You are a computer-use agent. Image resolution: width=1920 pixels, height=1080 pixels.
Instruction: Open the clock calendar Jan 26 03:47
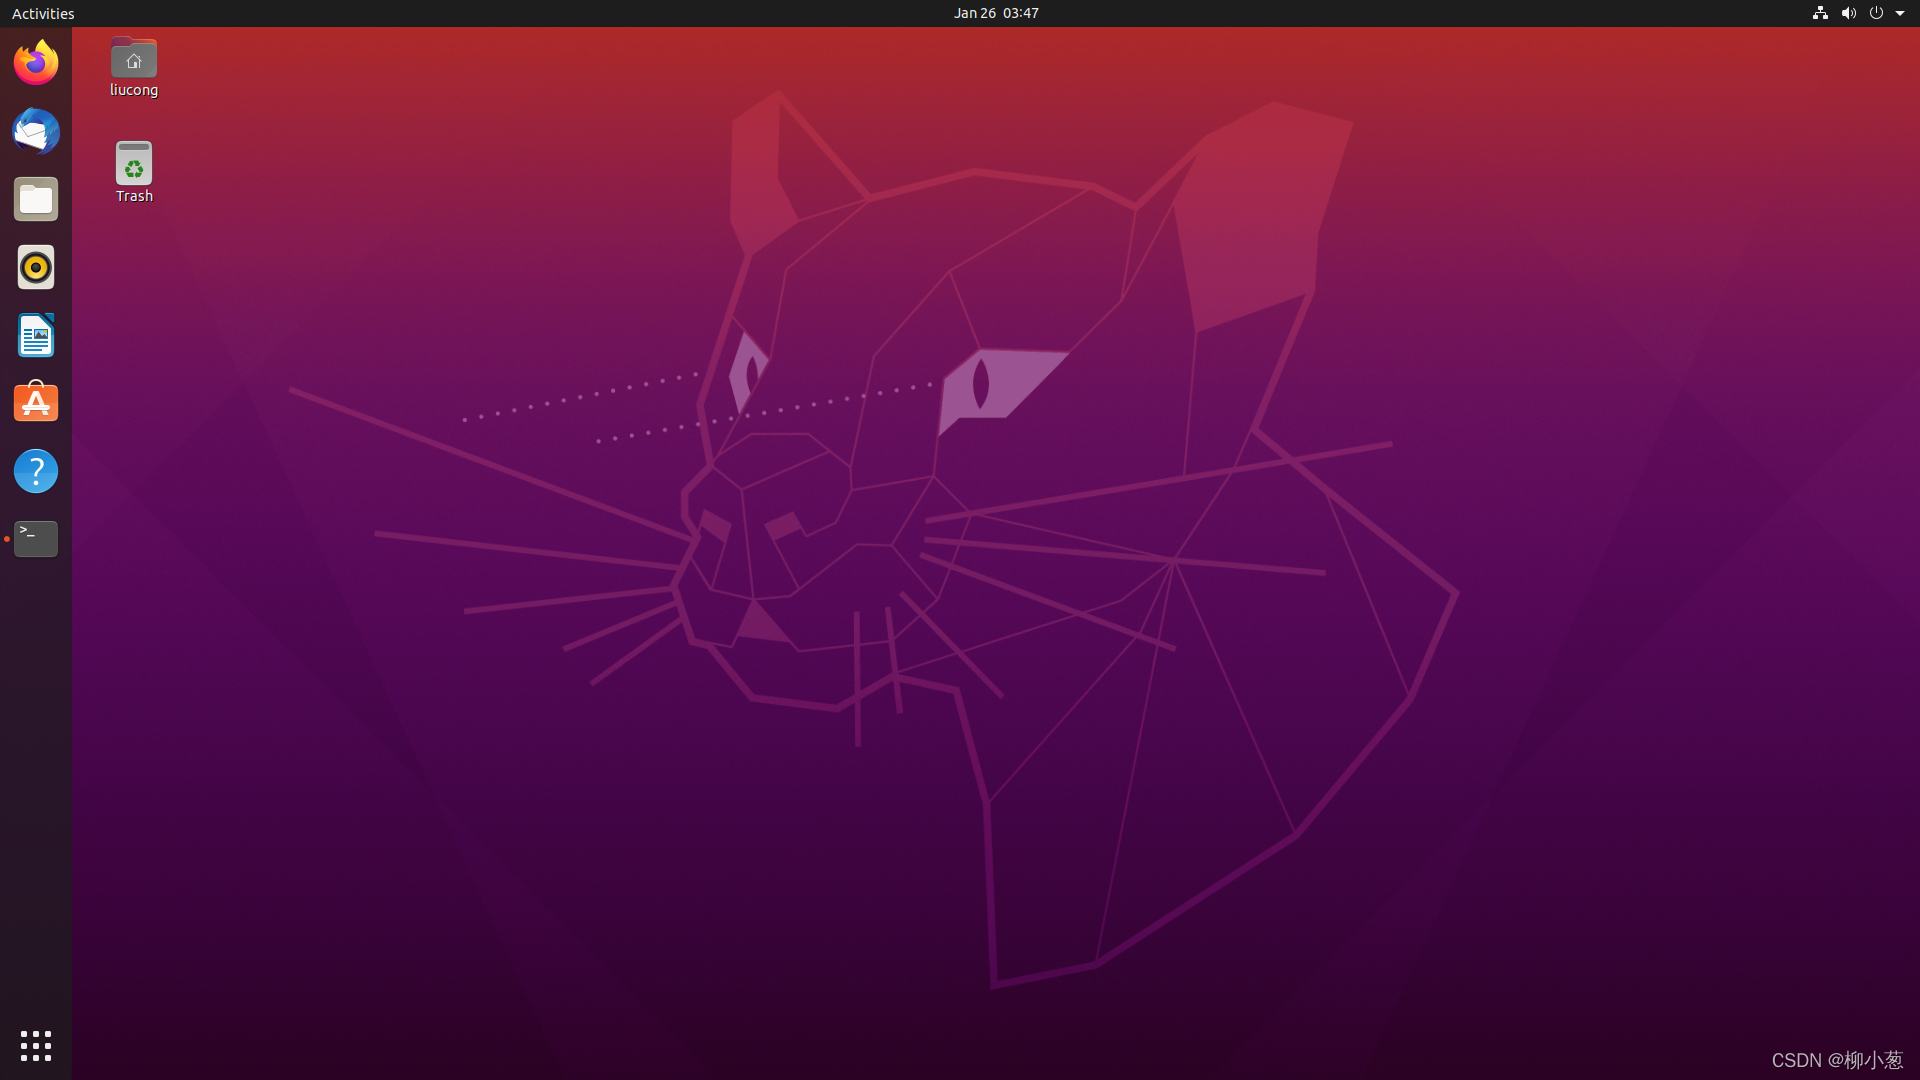point(996,13)
